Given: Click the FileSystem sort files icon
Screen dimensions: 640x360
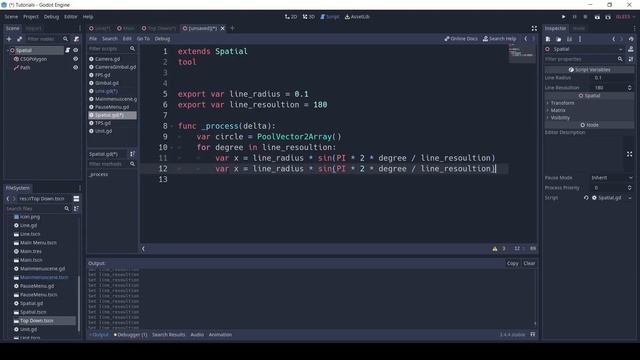Looking at the screenshot, I should click(x=76, y=209).
